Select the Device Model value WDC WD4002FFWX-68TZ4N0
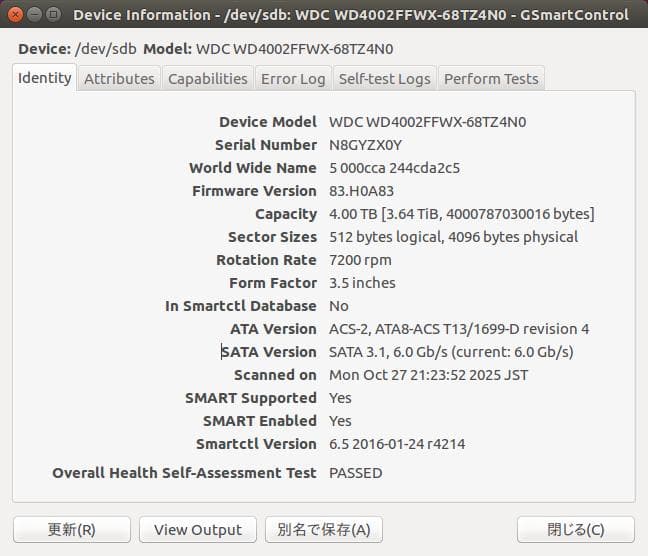 click(427, 122)
